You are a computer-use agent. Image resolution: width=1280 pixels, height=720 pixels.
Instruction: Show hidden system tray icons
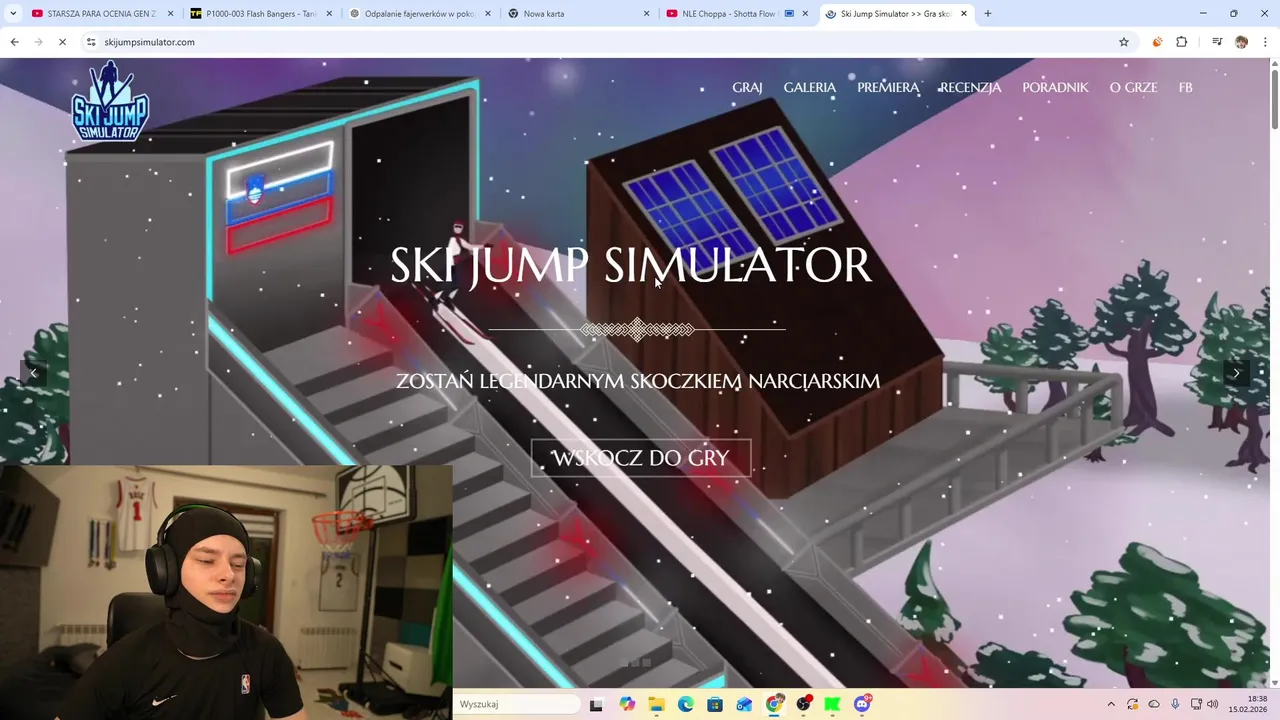(1110, 704)
